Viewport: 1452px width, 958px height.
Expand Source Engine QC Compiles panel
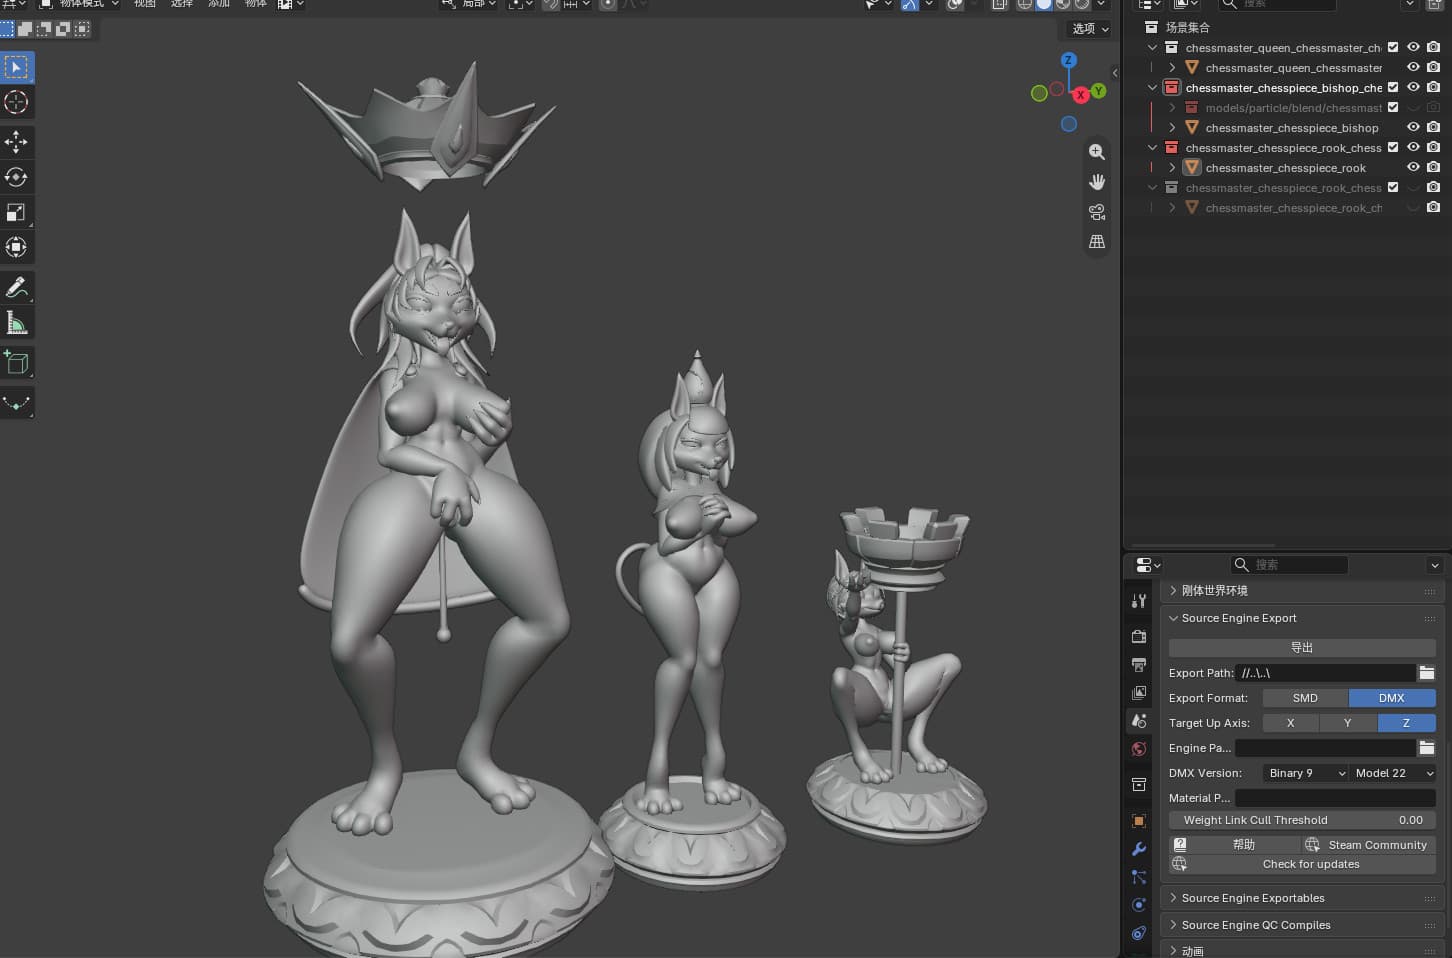(x=1301, y=925)
